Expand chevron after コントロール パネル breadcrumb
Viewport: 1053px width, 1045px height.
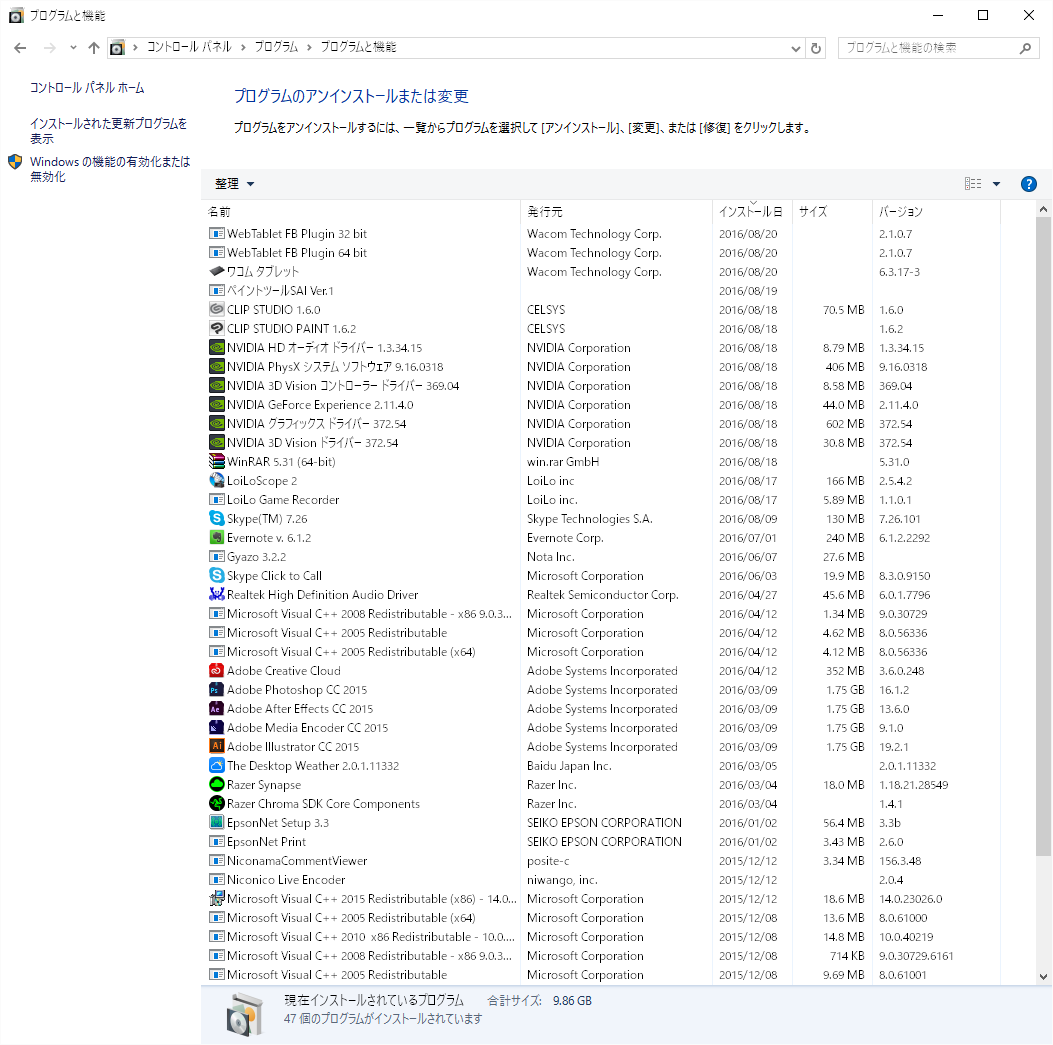[242, 47]
